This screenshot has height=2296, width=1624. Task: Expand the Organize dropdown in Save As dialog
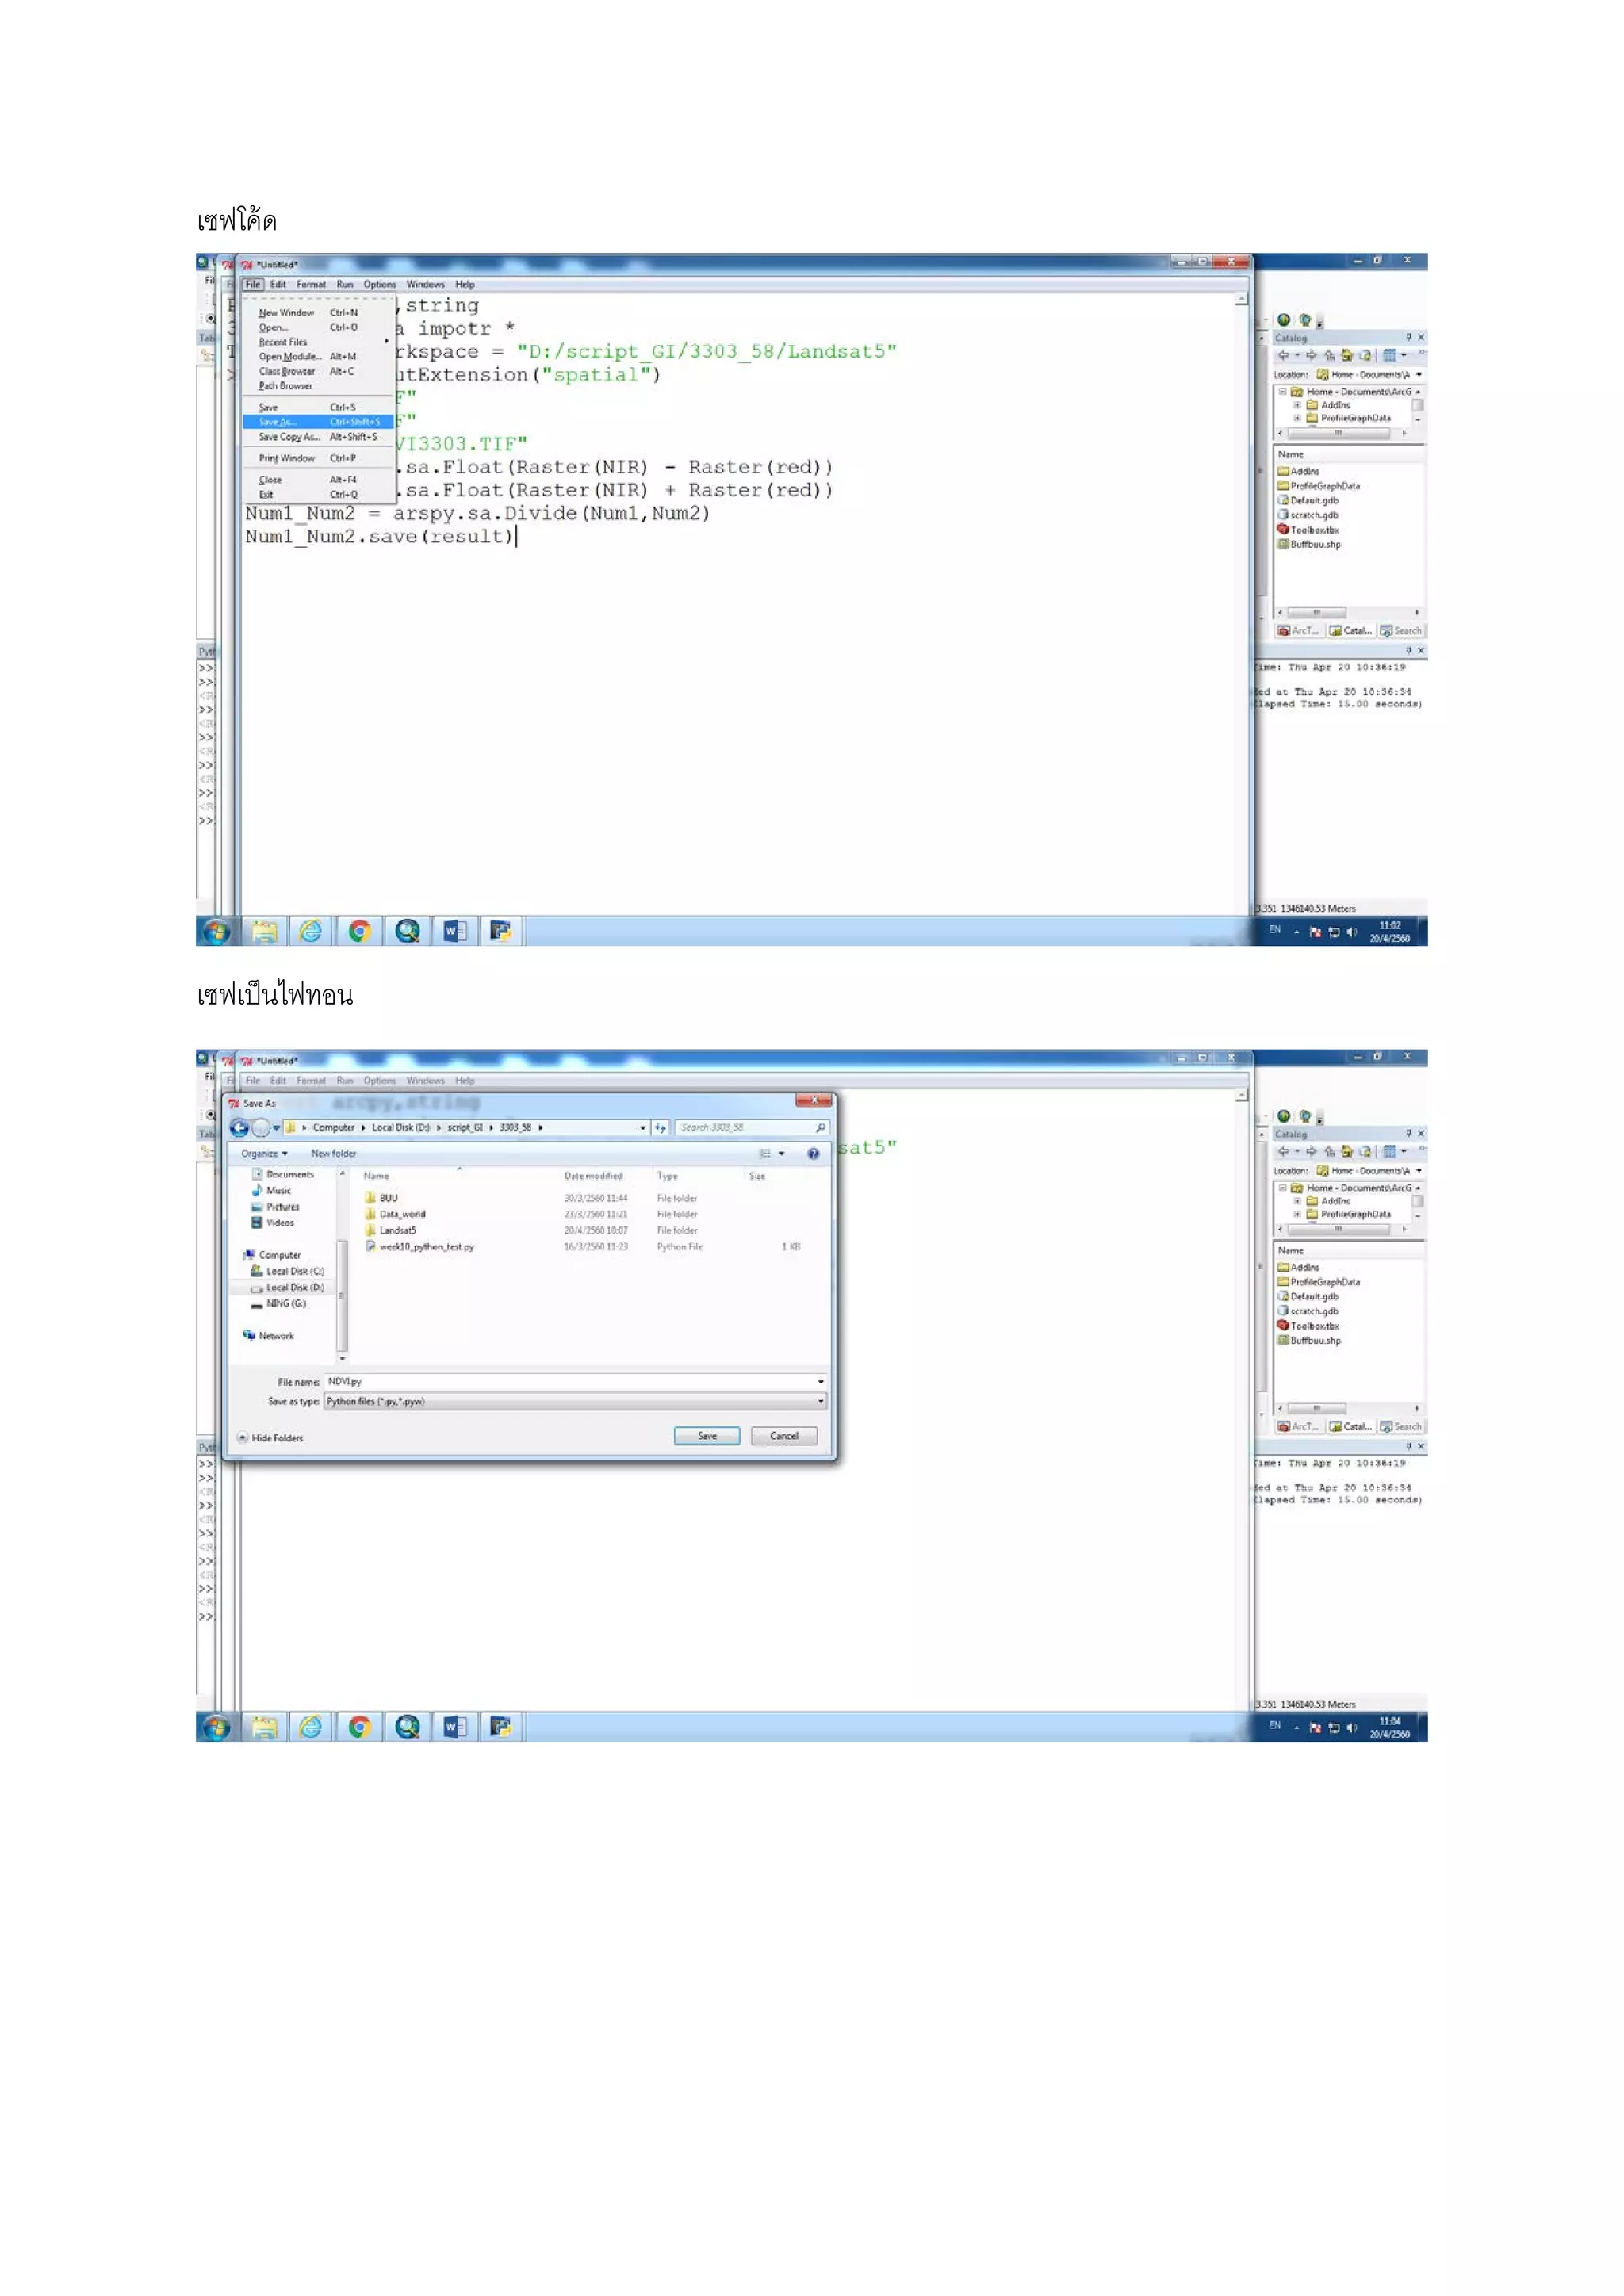click(264, 1154)
